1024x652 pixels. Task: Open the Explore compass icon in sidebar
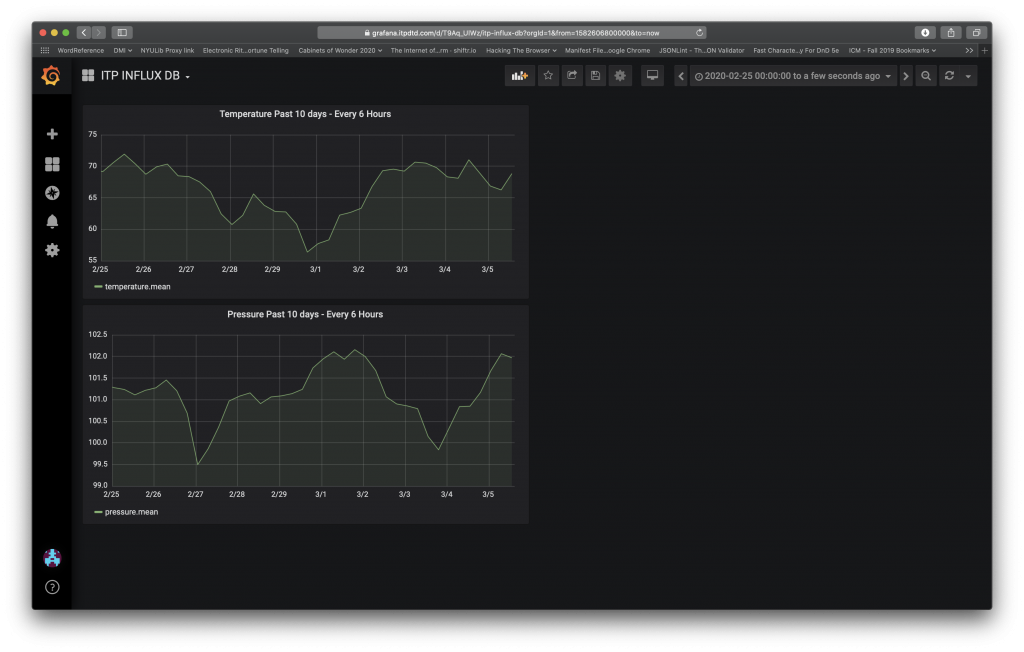coord(52,193)
